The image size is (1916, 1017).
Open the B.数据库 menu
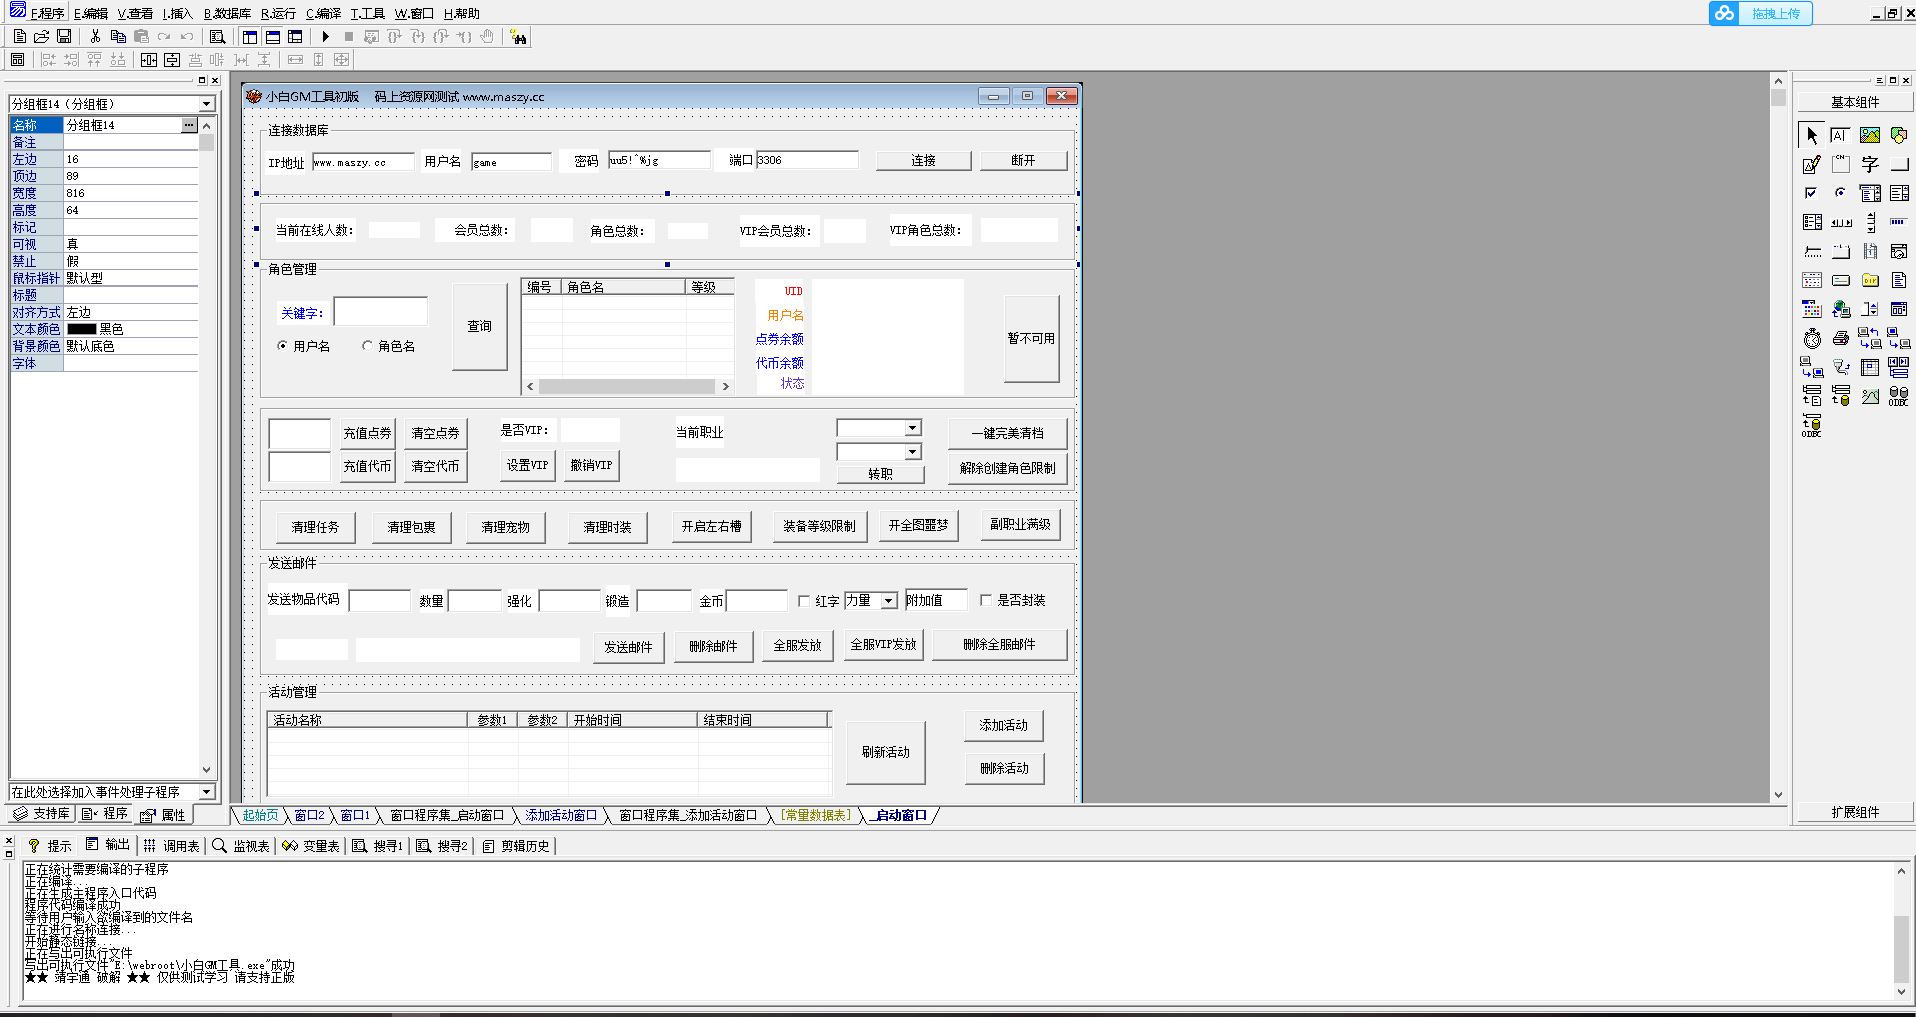tap(227, 13)
